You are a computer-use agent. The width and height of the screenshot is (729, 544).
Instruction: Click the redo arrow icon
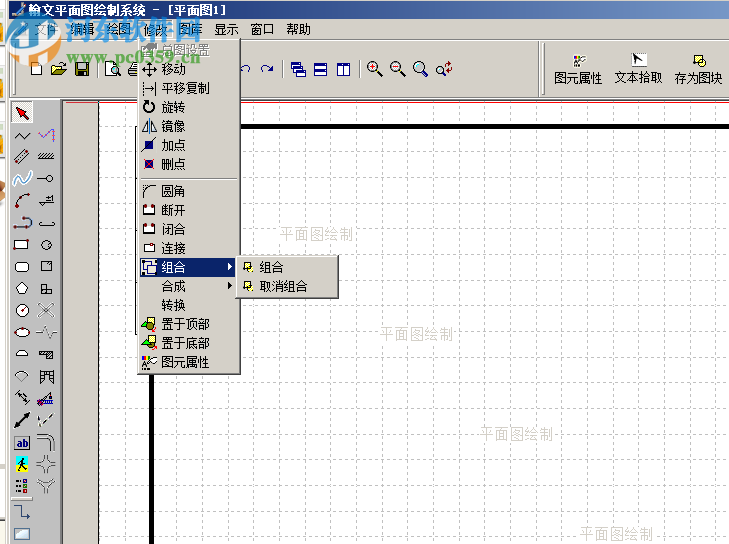(x=267, y=69)
